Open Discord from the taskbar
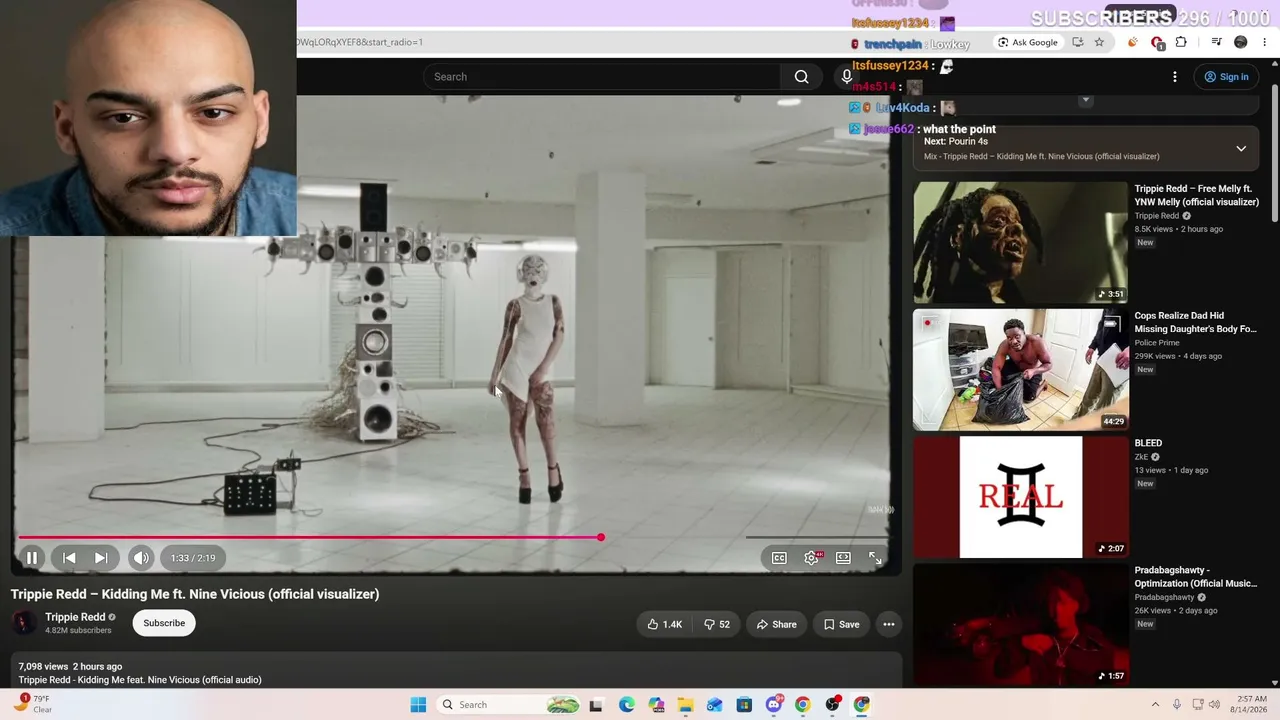This screenshot has height=720, width=1280. coord(773,705)
